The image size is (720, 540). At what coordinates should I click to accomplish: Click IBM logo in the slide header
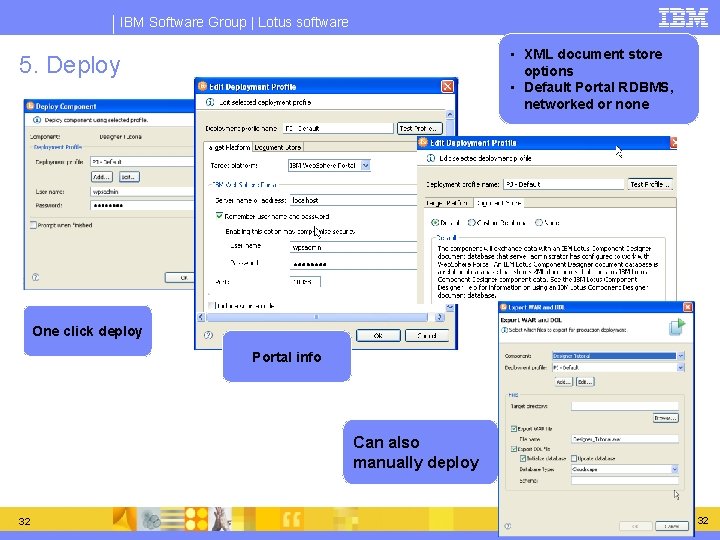point(683,18)
